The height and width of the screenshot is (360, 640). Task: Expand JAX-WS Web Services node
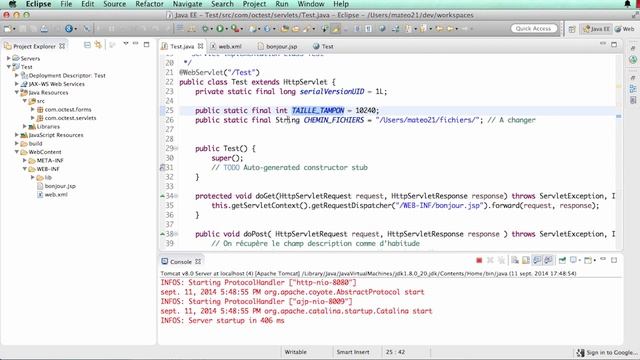click(17, 84)
